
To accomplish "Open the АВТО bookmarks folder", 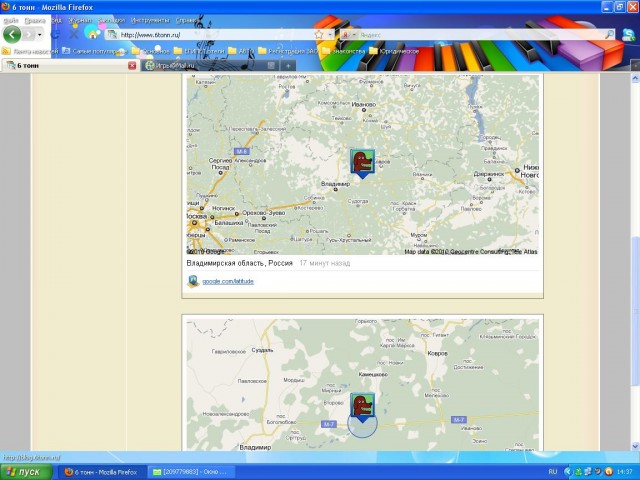I will tap(241, 51).
